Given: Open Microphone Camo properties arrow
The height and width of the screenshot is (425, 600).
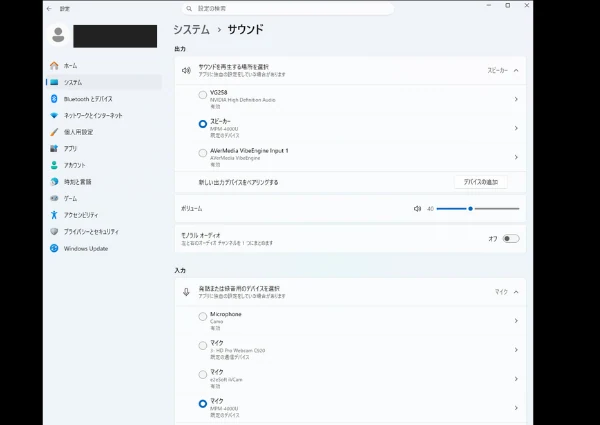Looking at the screenshot, I should click(x=516, y=321).
